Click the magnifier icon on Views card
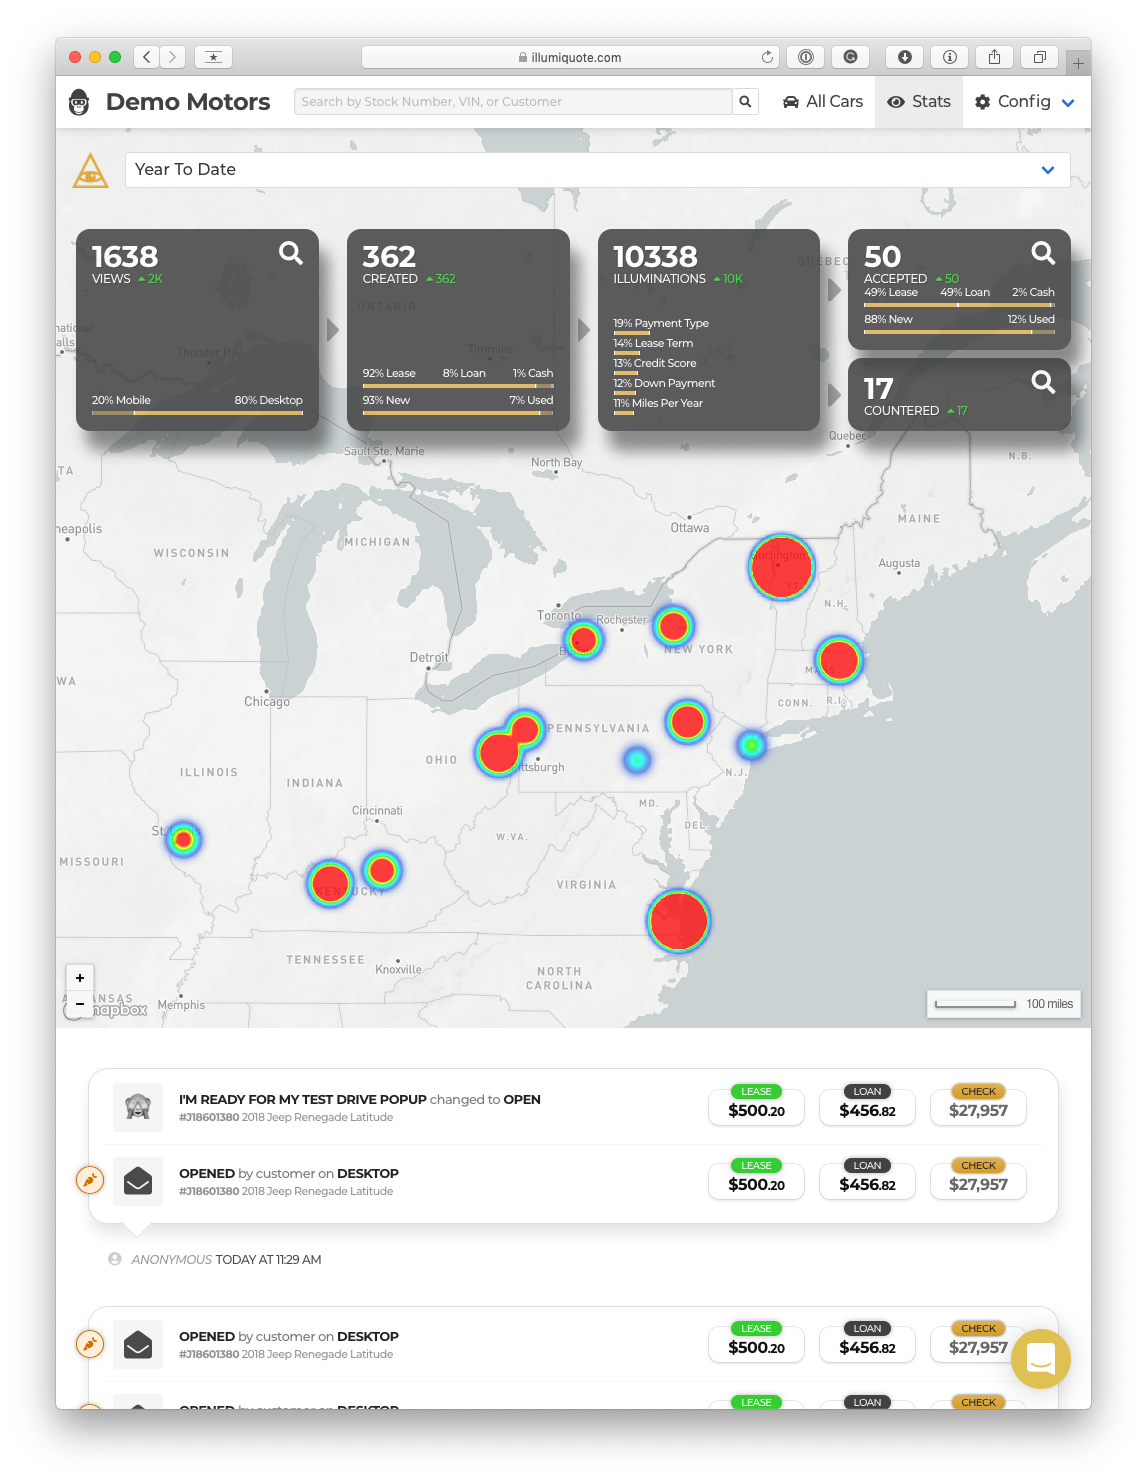This screenshot has width=1147, height=1483. tap(290, 253)
